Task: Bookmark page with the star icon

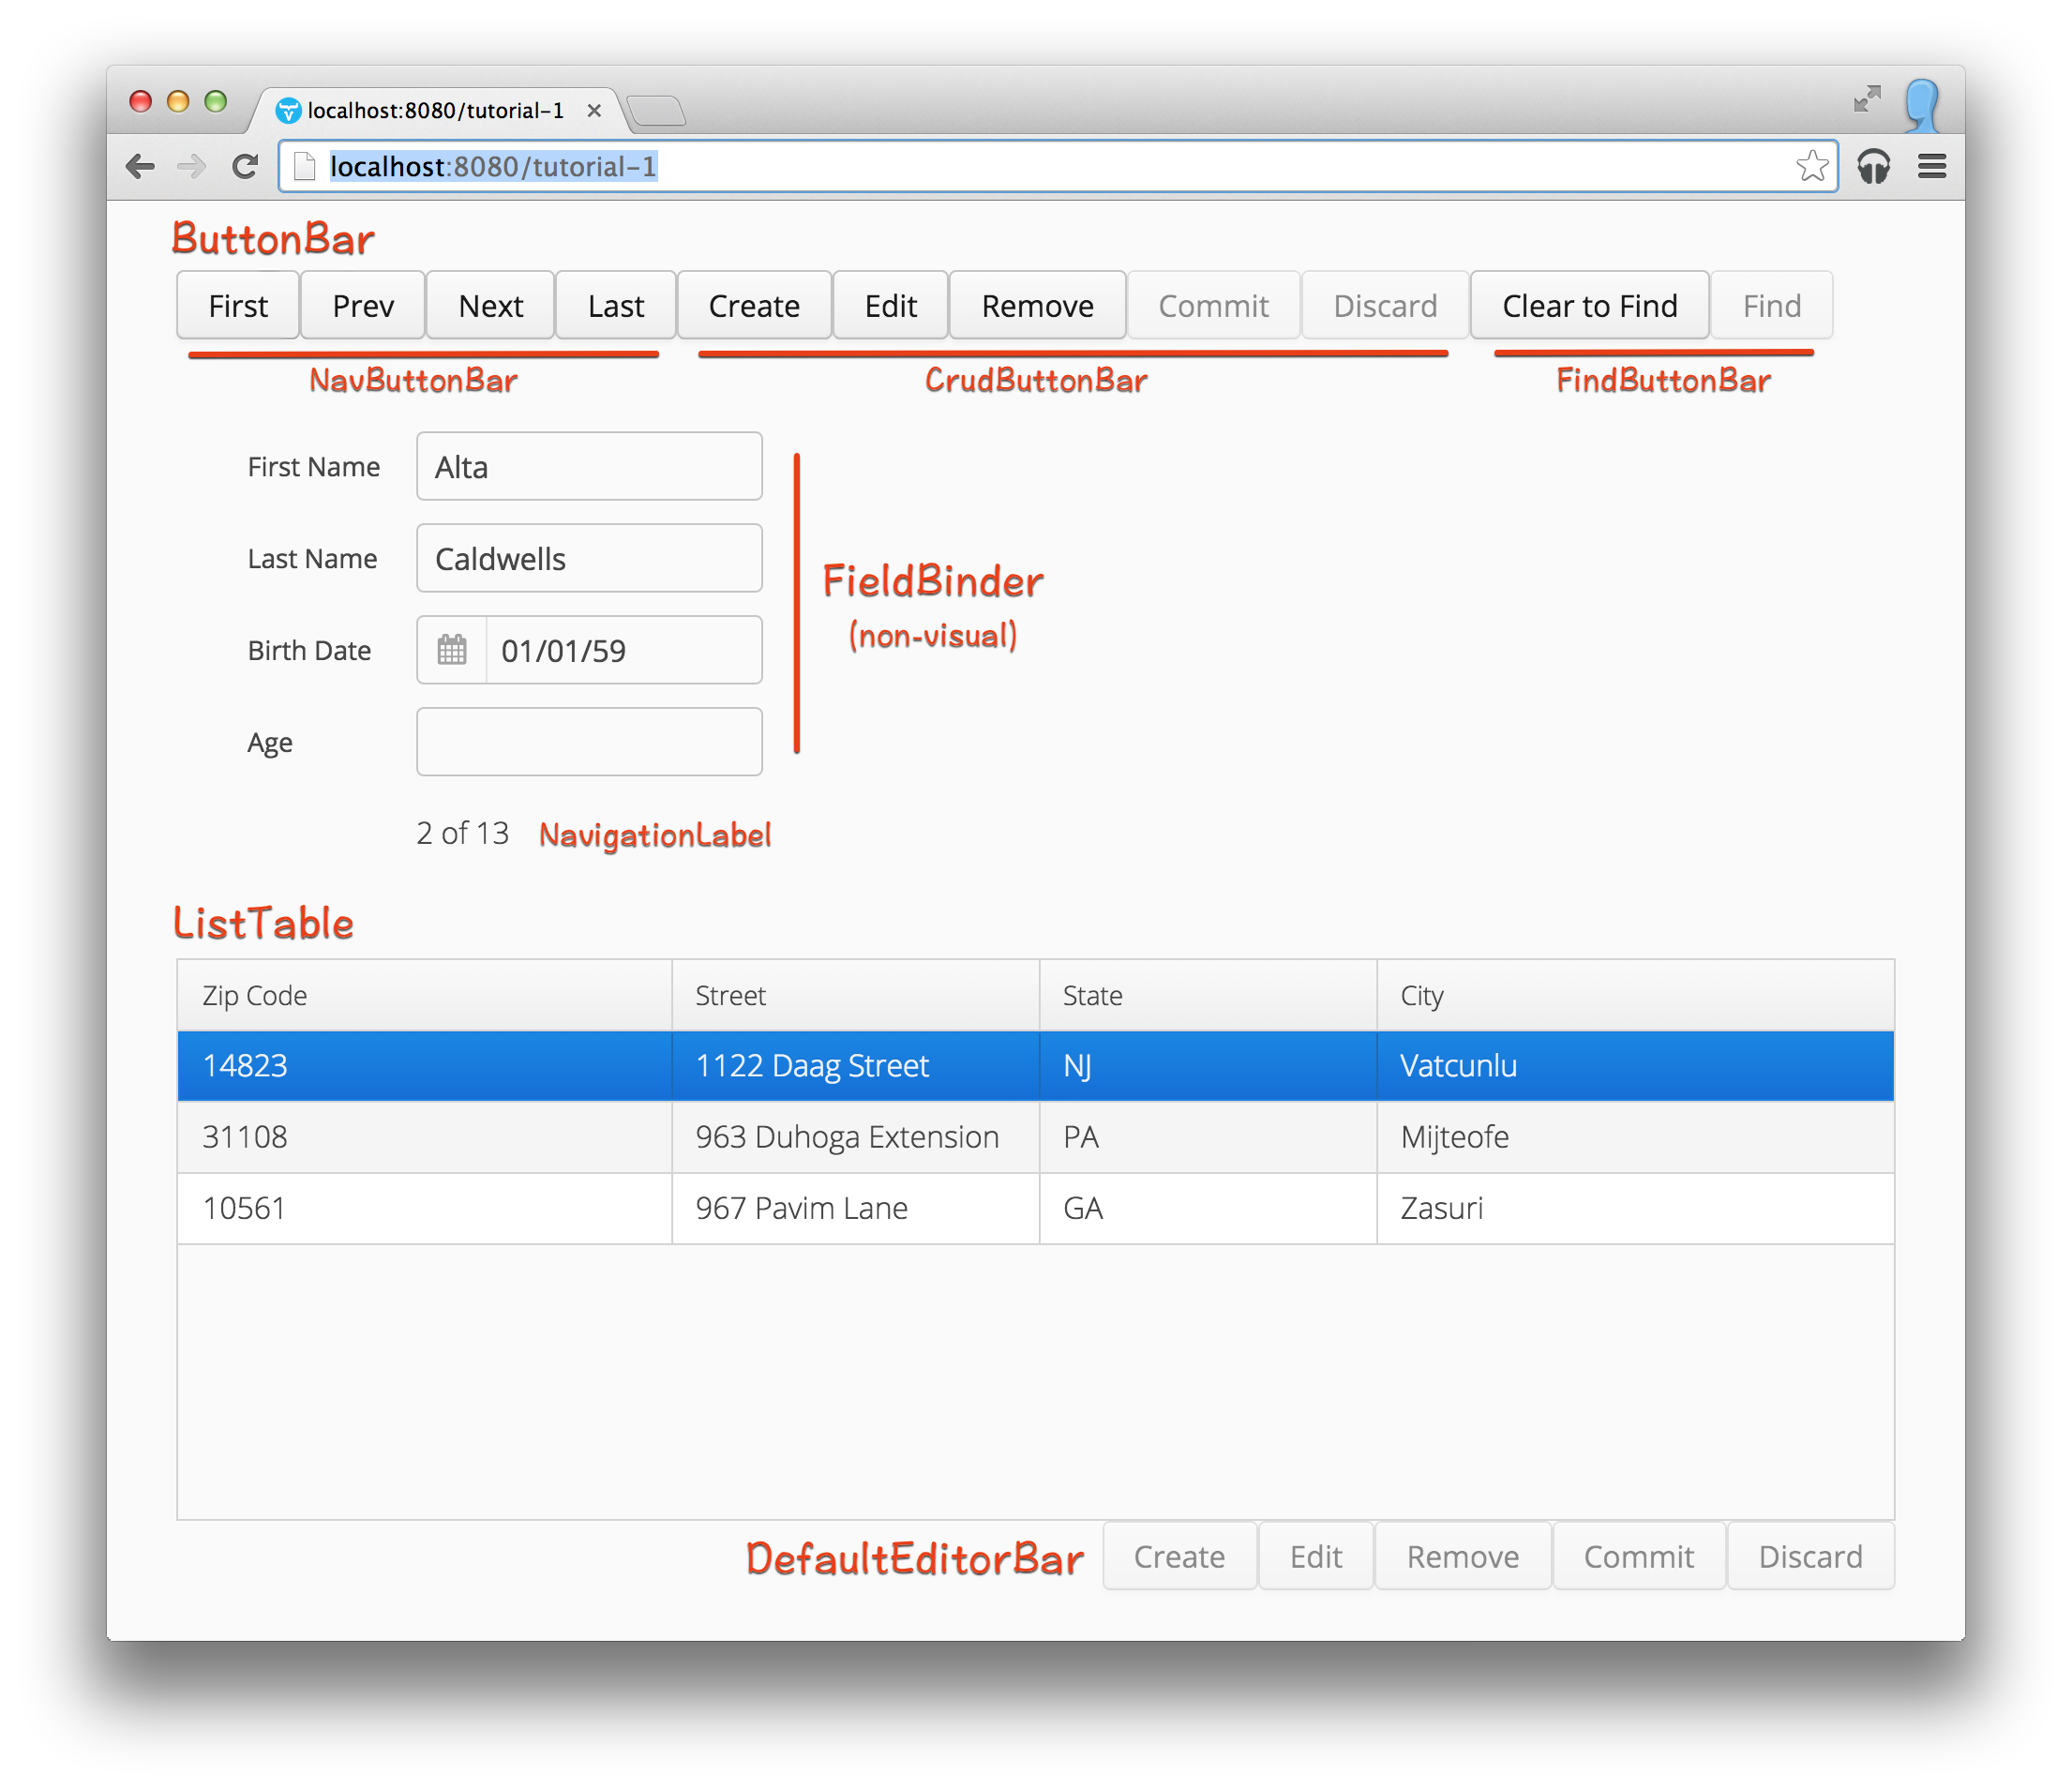Action: pyautogui.click(x=1811, y=166)
